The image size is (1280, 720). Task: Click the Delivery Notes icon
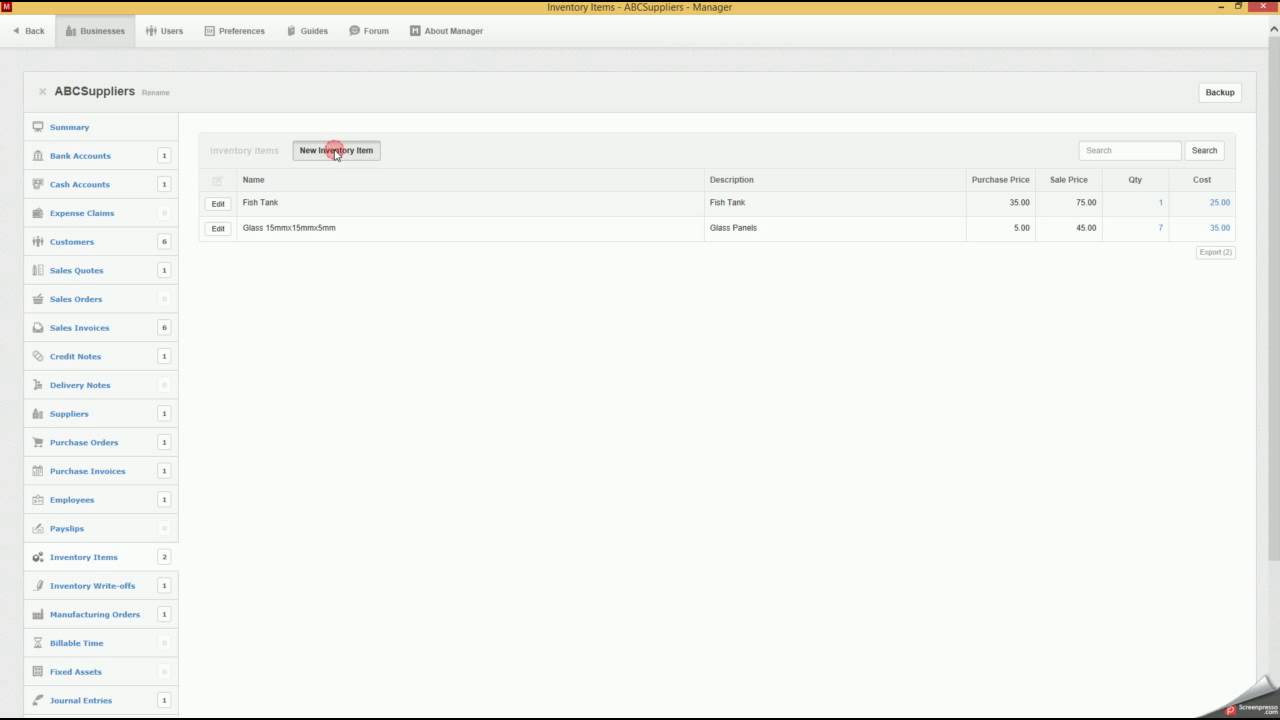tap(38, 385)
